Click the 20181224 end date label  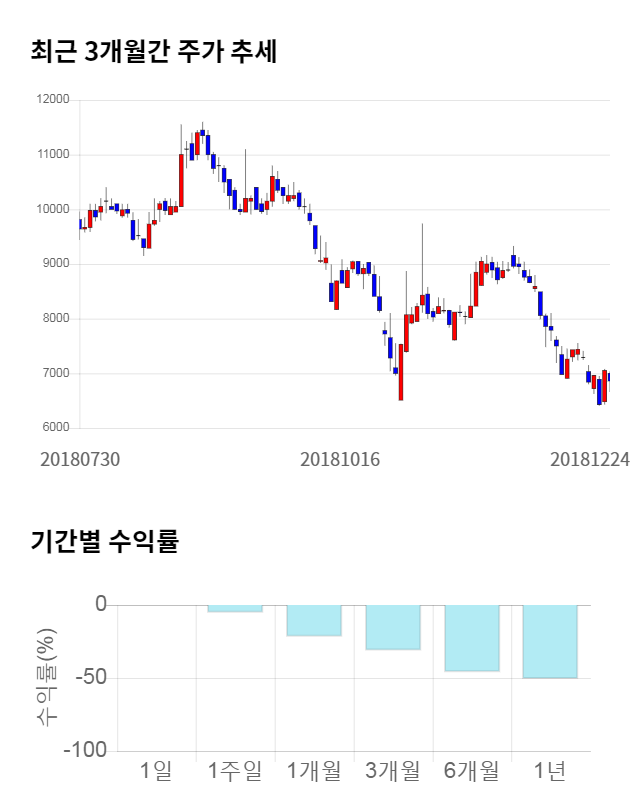[590, 459]
